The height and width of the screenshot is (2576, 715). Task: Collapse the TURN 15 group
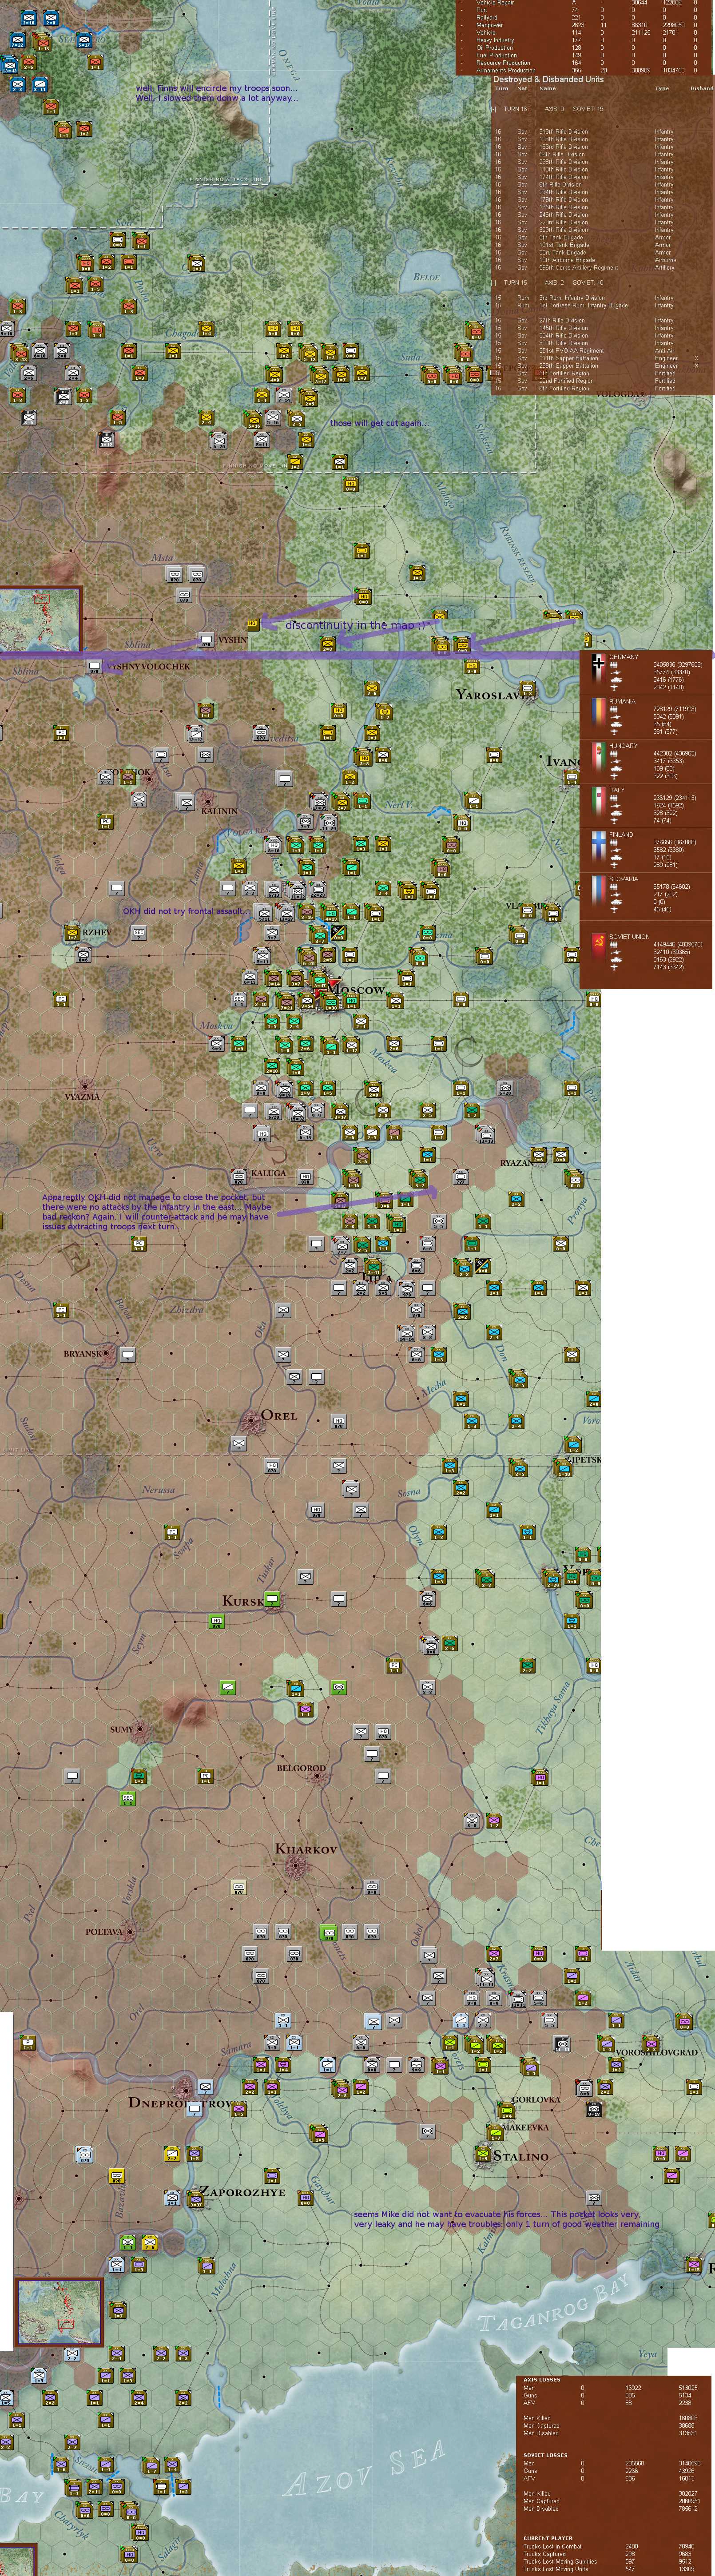(x=494, y=283)
